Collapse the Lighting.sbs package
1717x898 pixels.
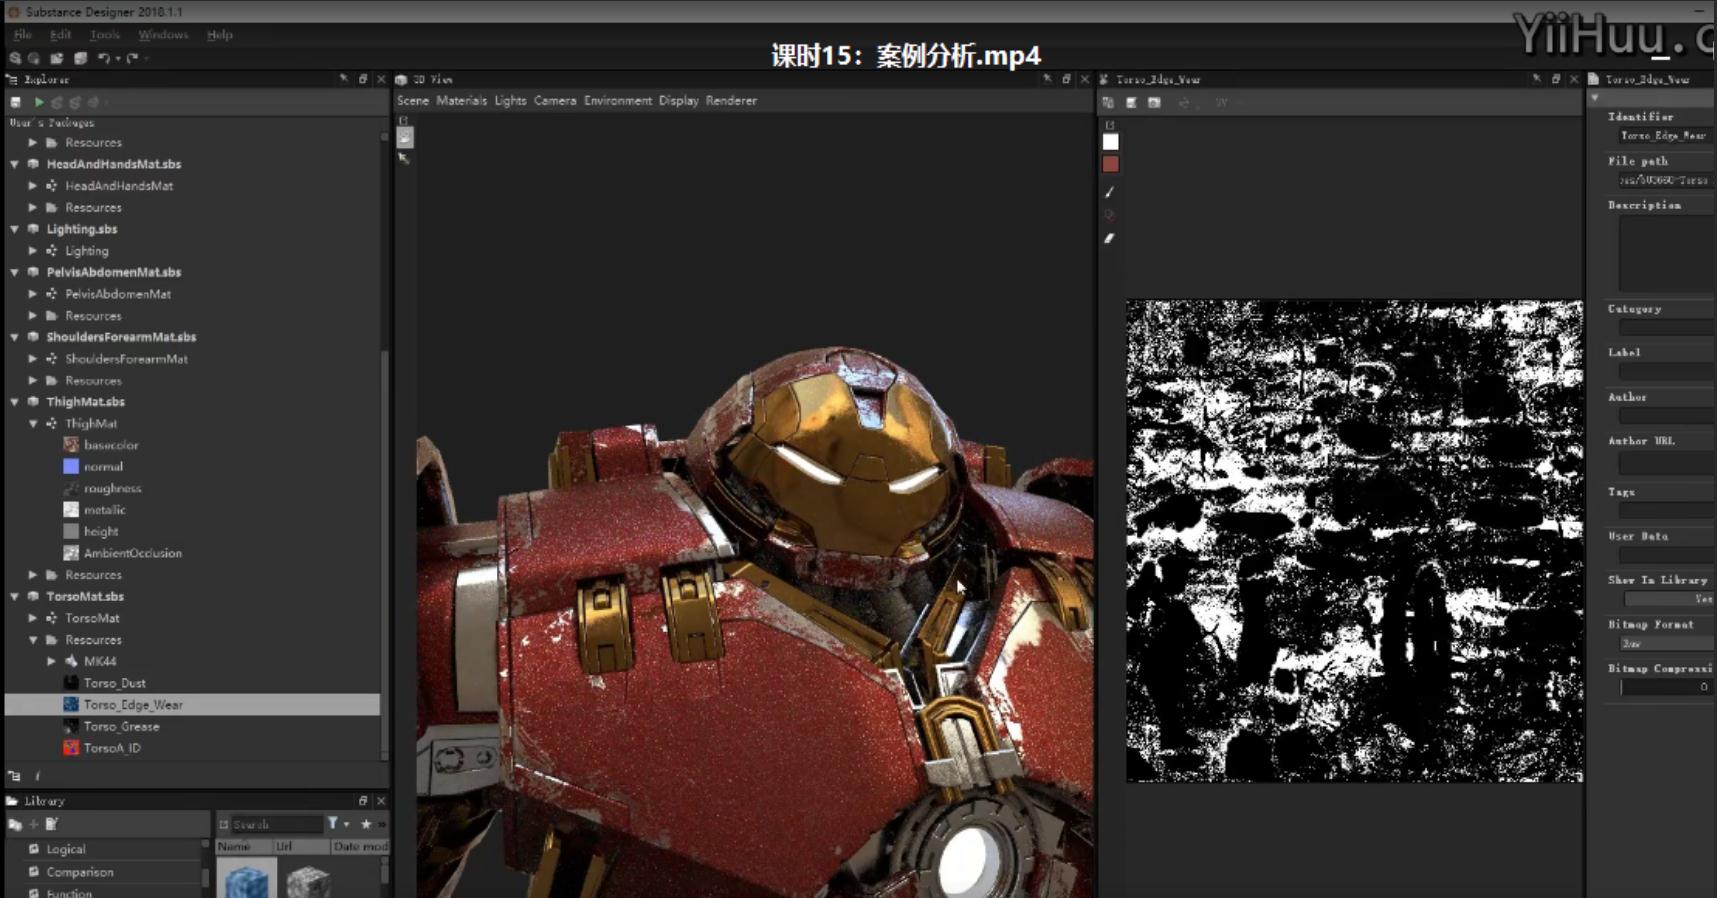15,229
